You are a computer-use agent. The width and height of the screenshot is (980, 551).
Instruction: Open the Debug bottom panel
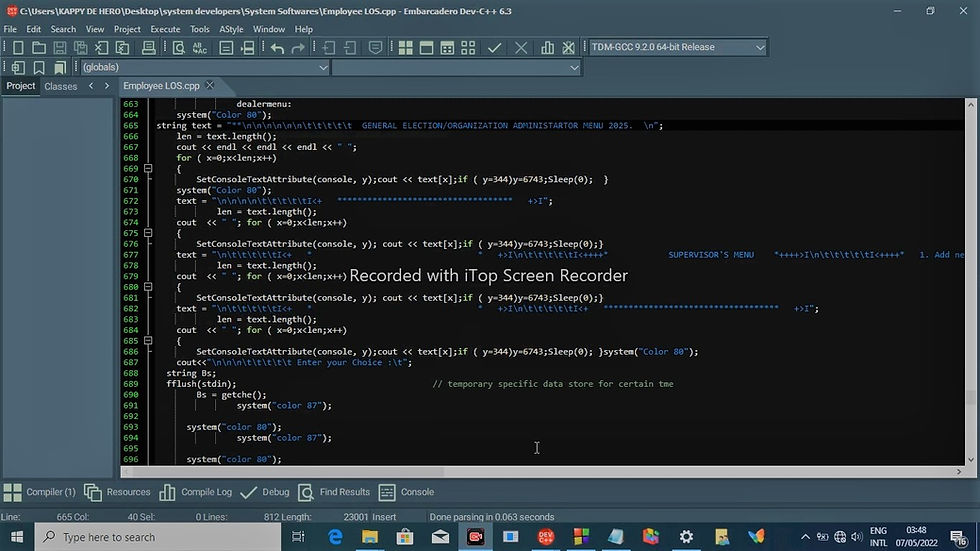(x=265, y=492)
